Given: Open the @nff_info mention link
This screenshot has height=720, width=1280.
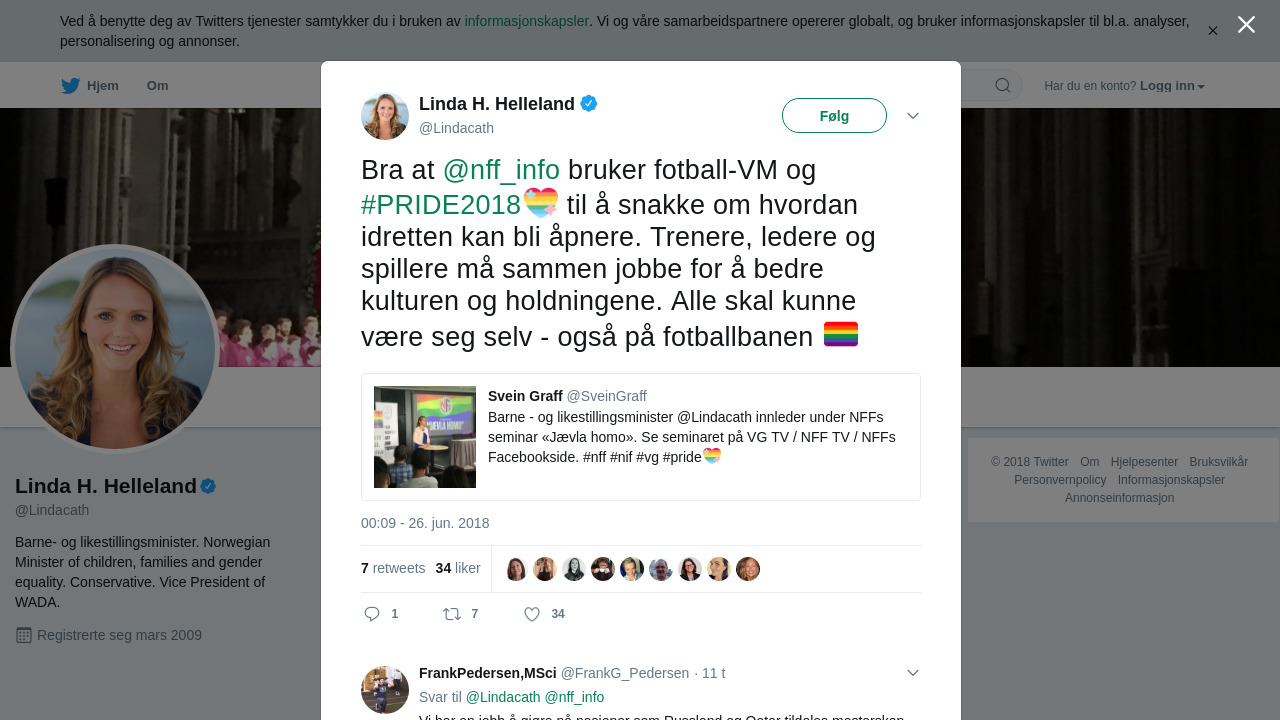Looking at the screenshot, I should (501, 170).
